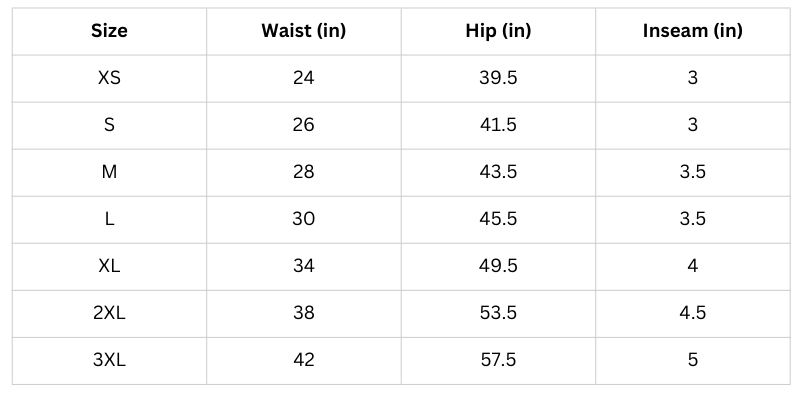800x400 pixels.
Task: Select the S size cell
Action: (109, 125)
